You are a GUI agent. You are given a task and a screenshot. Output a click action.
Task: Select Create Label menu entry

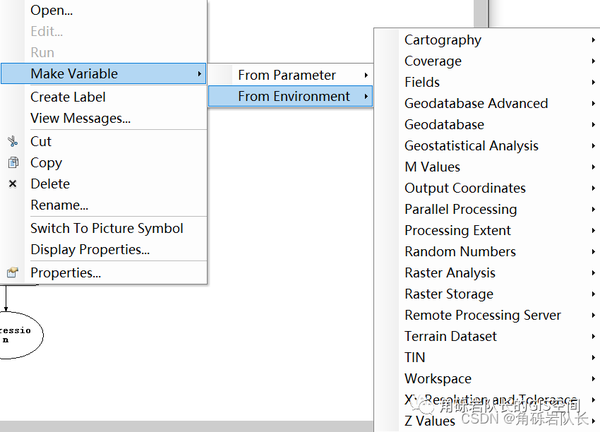point(68,97)
